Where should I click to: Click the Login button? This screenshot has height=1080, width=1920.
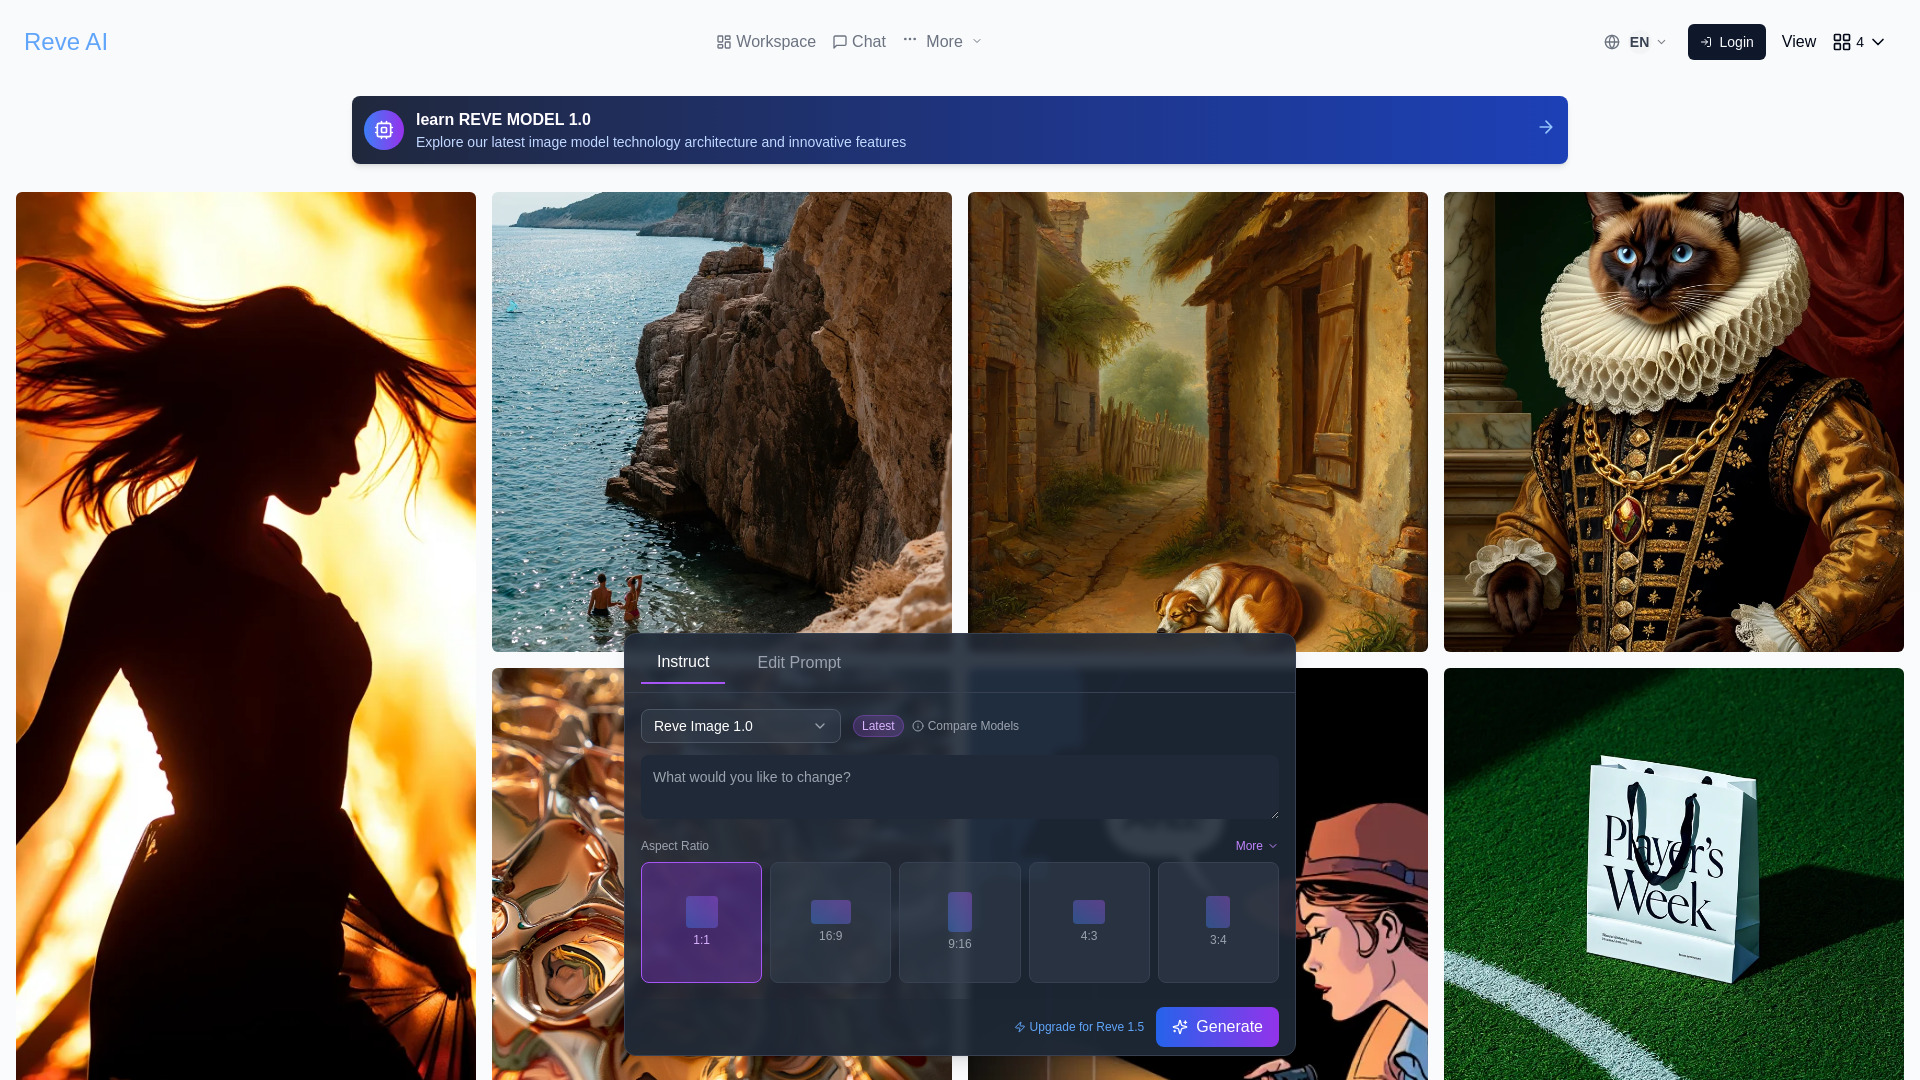tap(1726, 41)
